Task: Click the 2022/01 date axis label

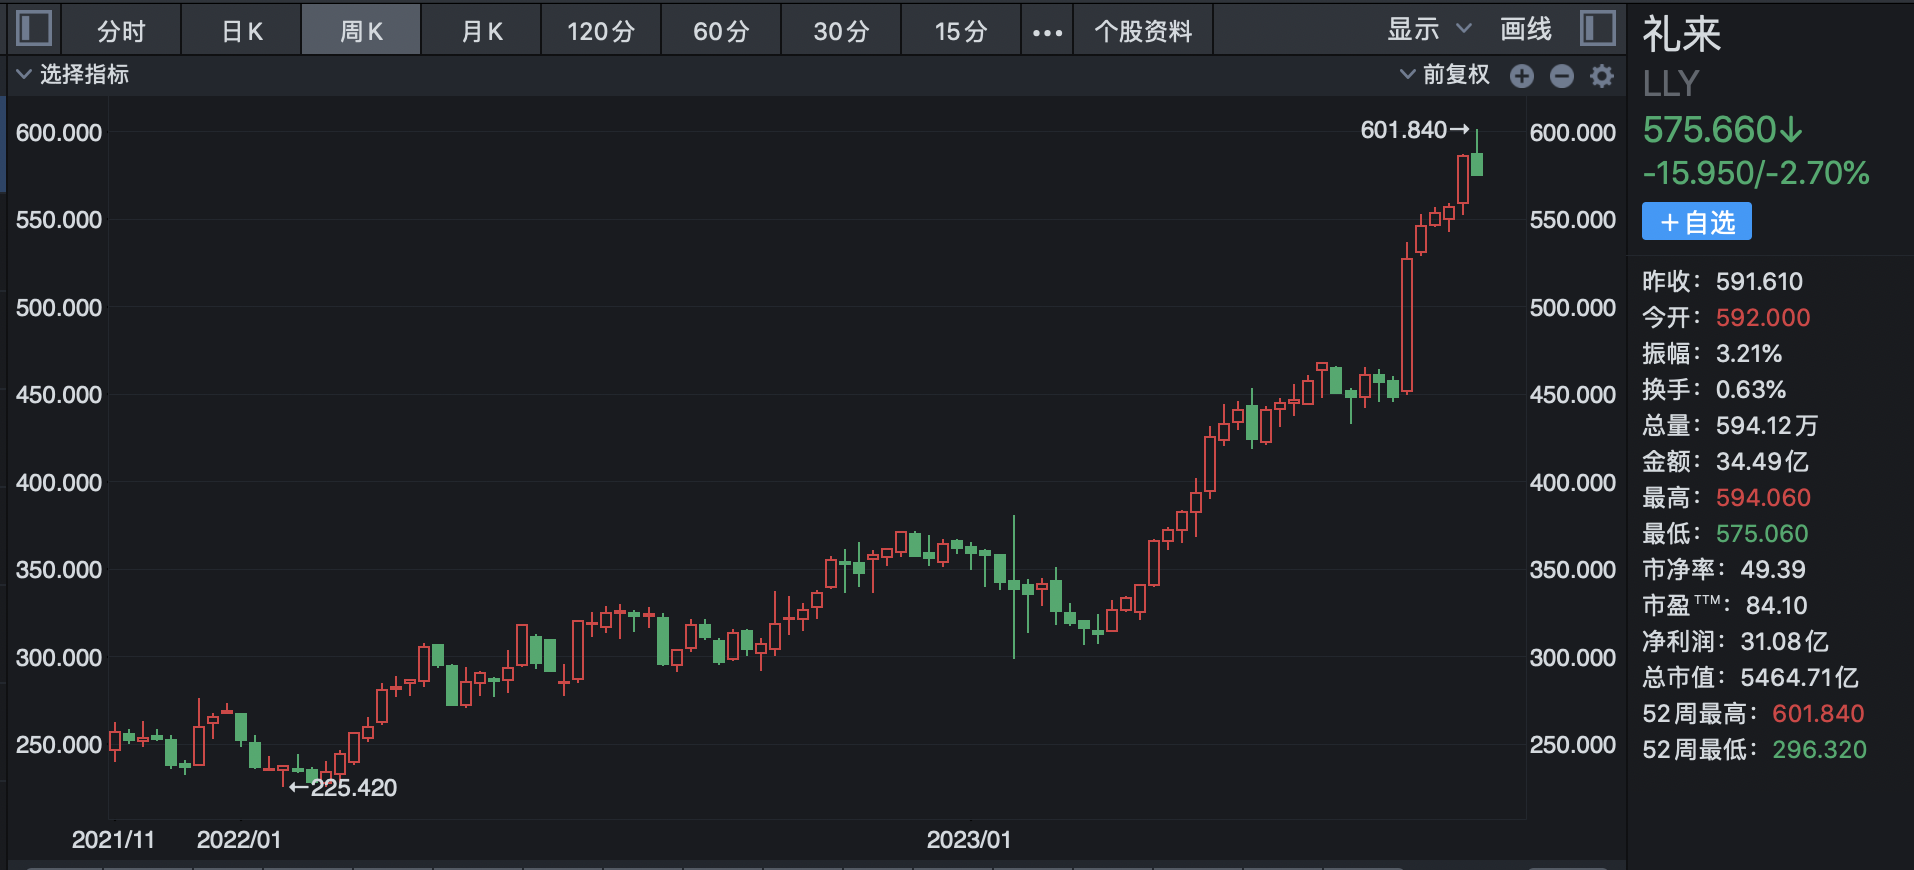Action: [x=239, y=839]
